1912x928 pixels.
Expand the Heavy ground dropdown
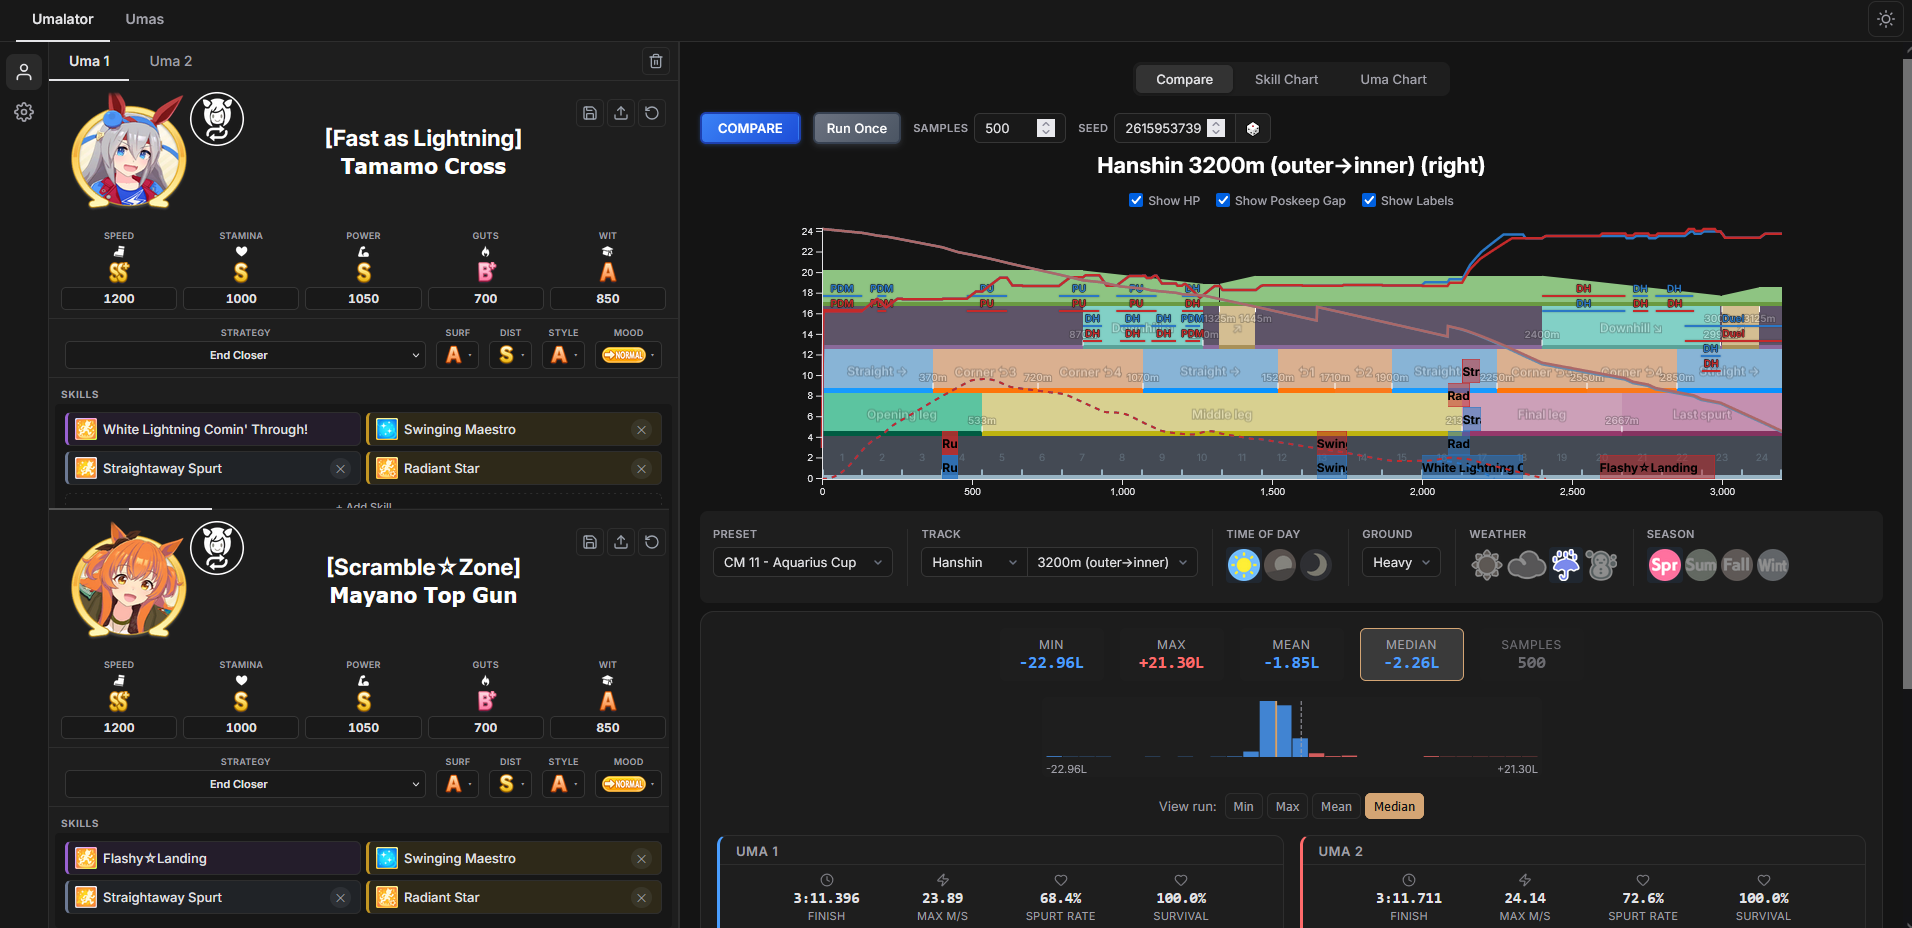(x=1401, y=562)
